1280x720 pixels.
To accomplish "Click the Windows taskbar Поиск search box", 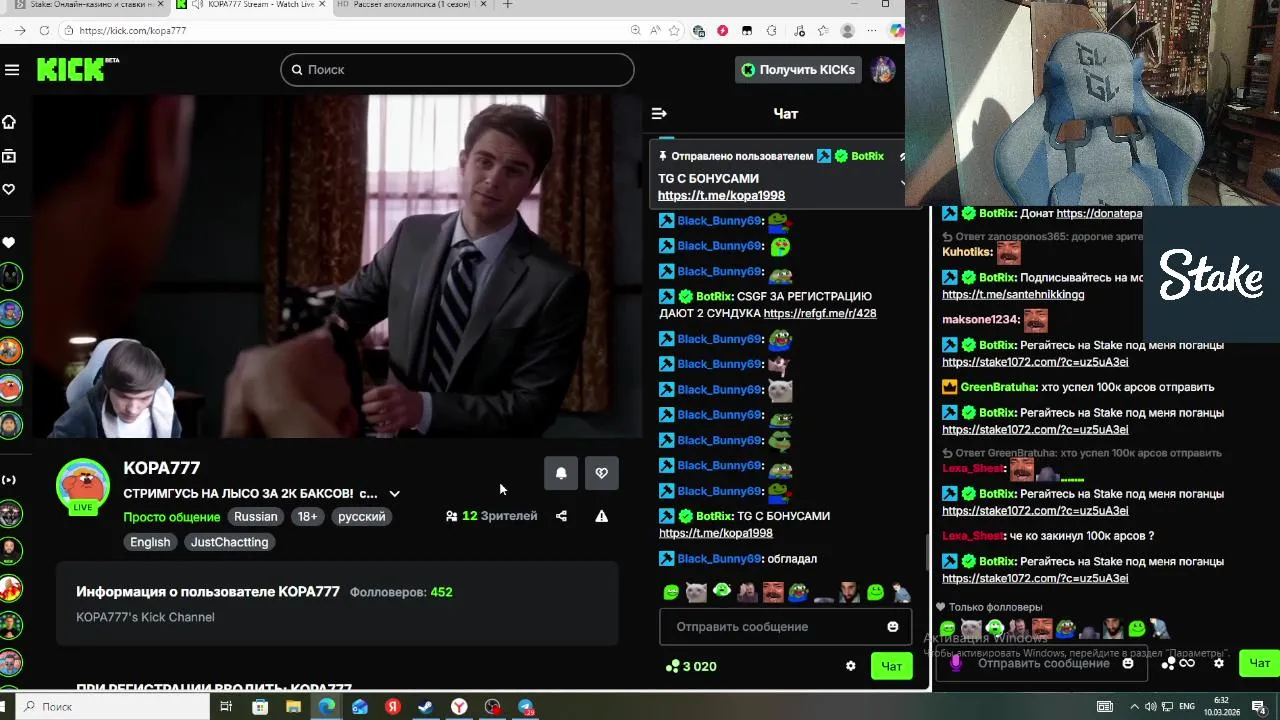I will coord(112,706).
